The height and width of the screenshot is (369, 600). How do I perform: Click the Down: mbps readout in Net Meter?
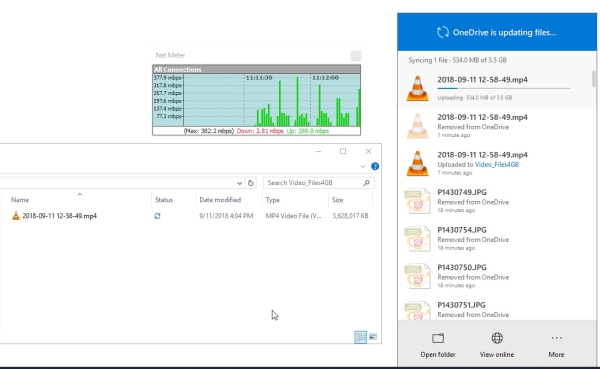(x=260, y=131)
